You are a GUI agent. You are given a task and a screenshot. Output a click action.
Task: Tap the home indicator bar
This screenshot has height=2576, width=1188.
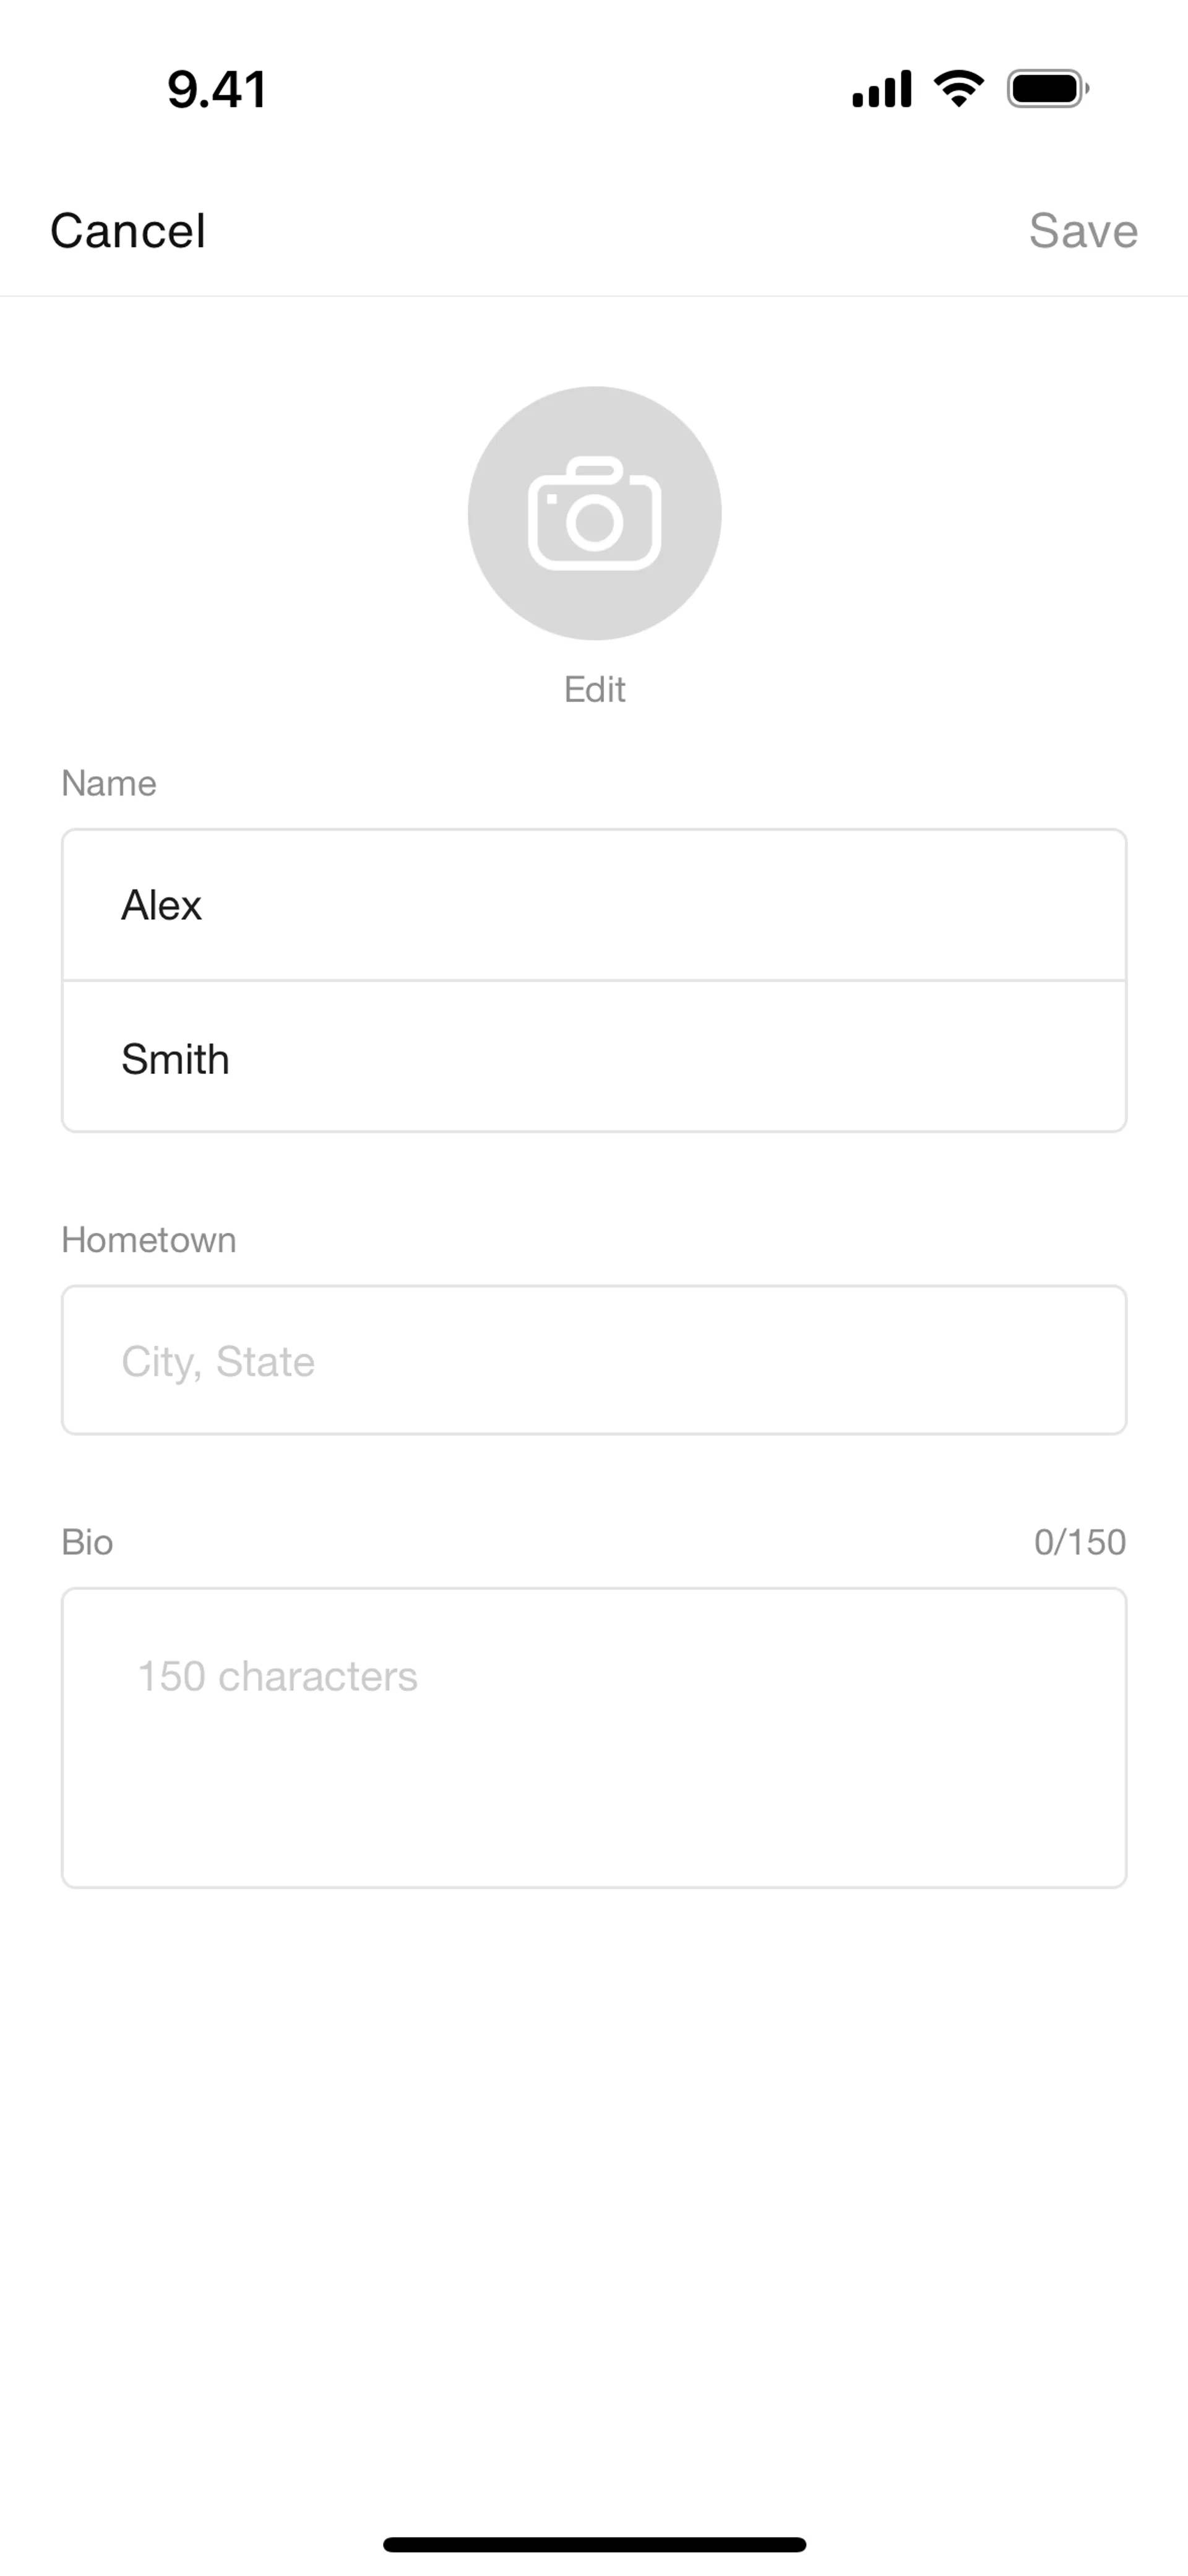(594, 2544)
